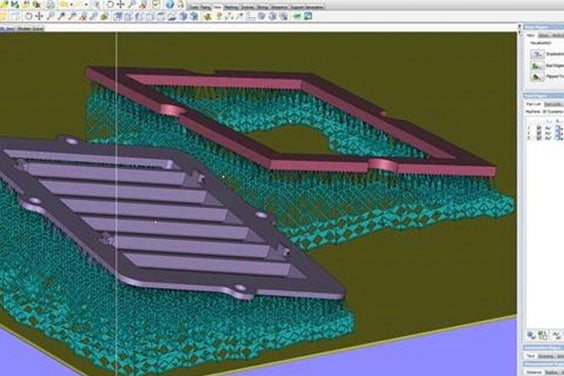The width and height of the screenshot is (564, 376).
Task: Switch to the Slicing ribbon tab
Action: pyautogui.click(x=263, y=7)
